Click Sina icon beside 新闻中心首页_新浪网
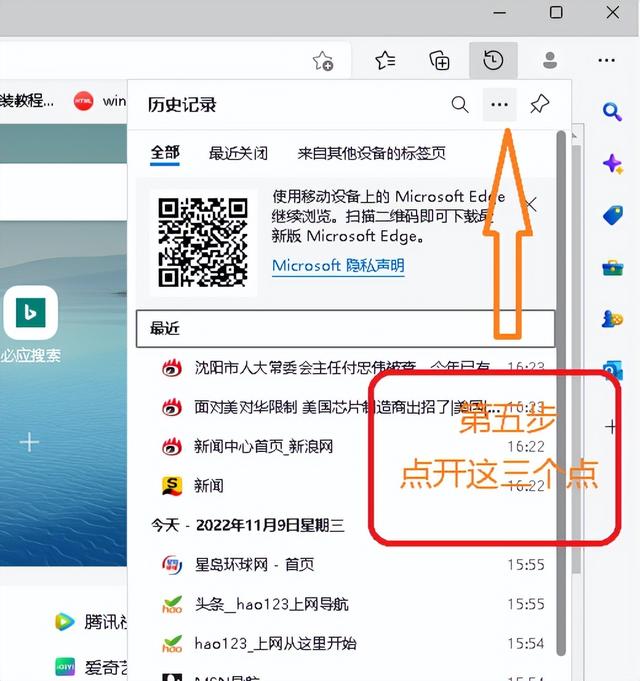This screenshot has height=681, width=640. click(172, 446)
